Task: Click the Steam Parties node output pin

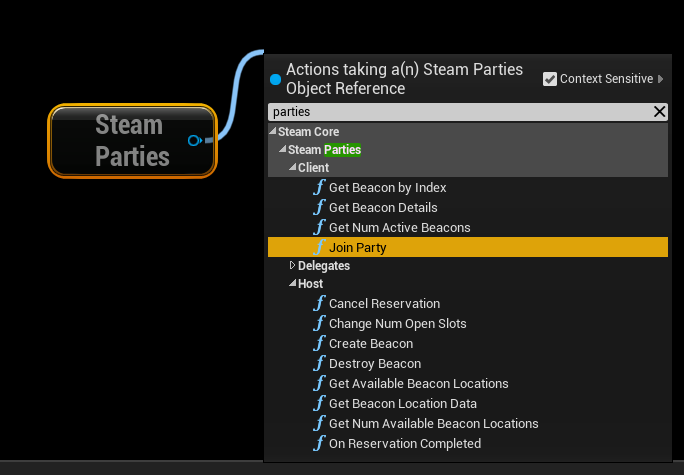Action: 194,141
